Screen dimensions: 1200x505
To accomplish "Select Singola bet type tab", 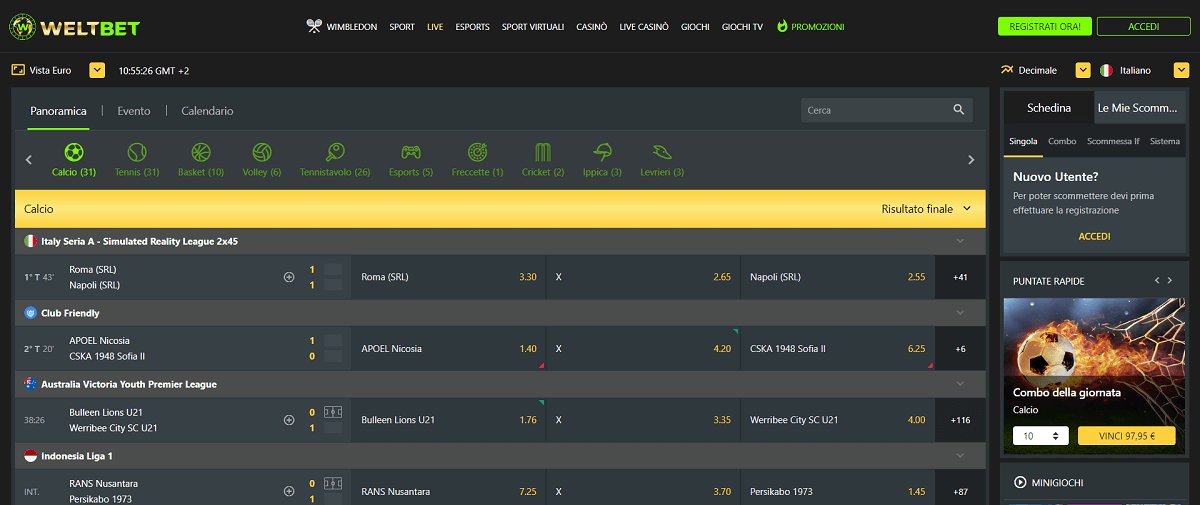I will [1023, 142].
